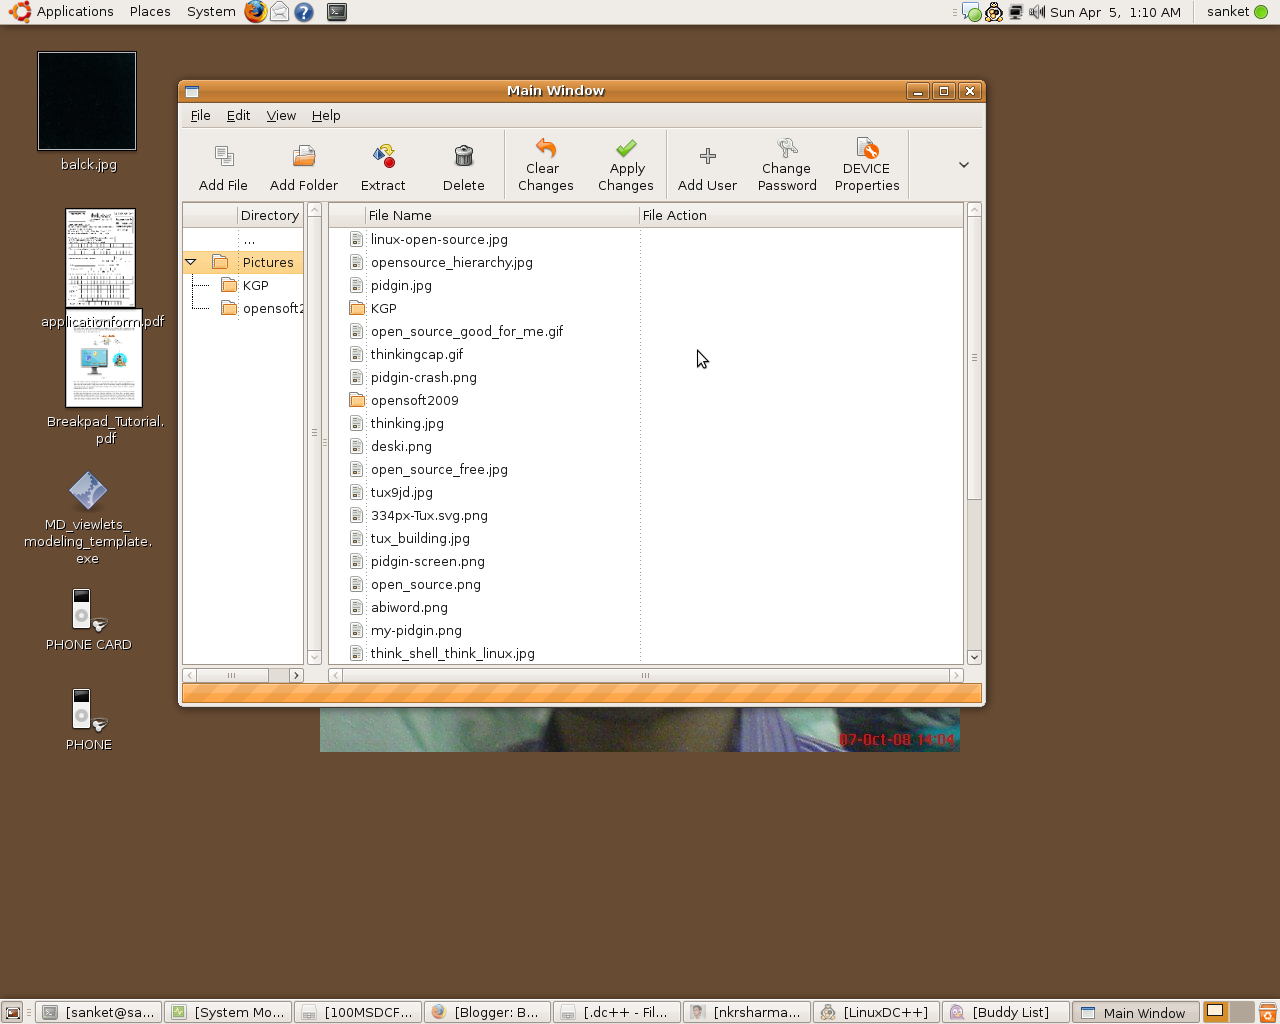
Task: Click the volume icon in system tray
Action: pyautogui.click(x=1037, y=12)
